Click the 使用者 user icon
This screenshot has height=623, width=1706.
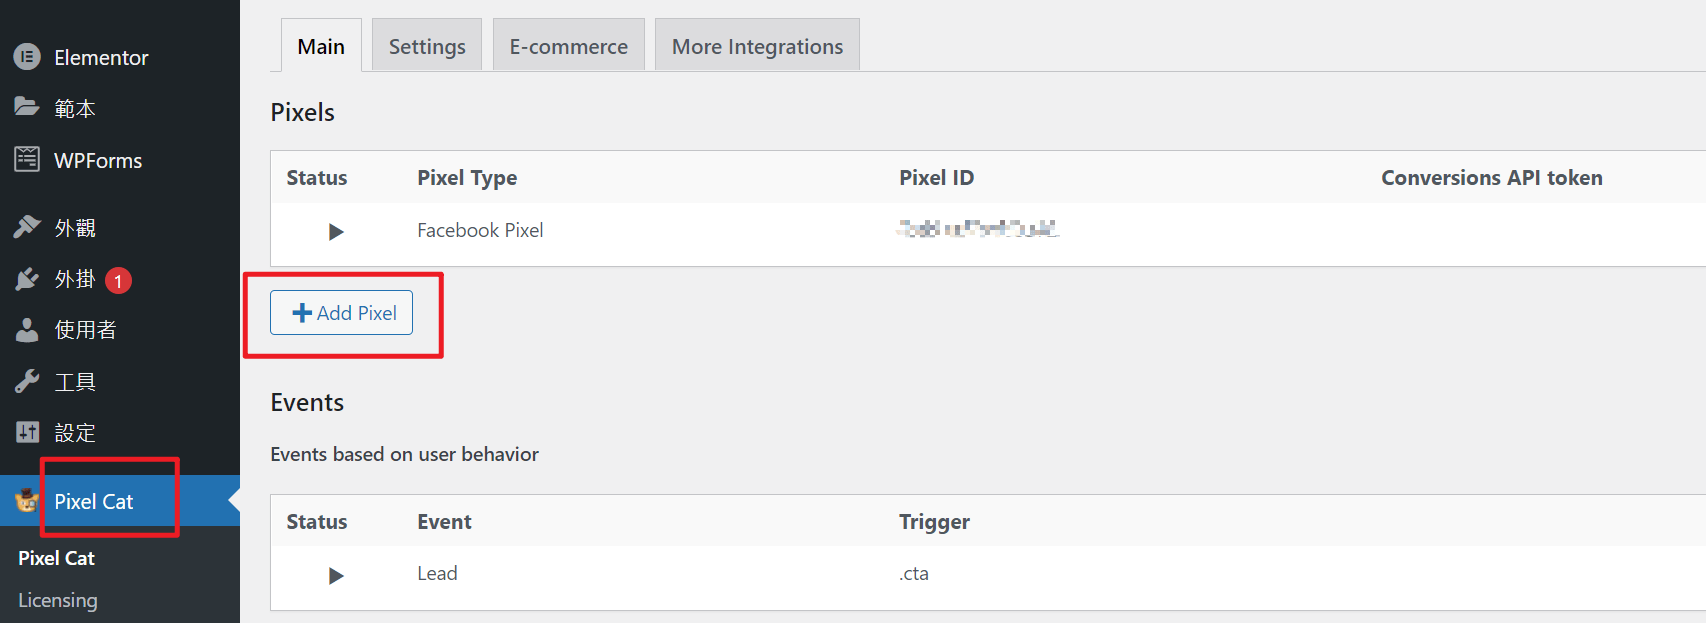click(27, 329)
